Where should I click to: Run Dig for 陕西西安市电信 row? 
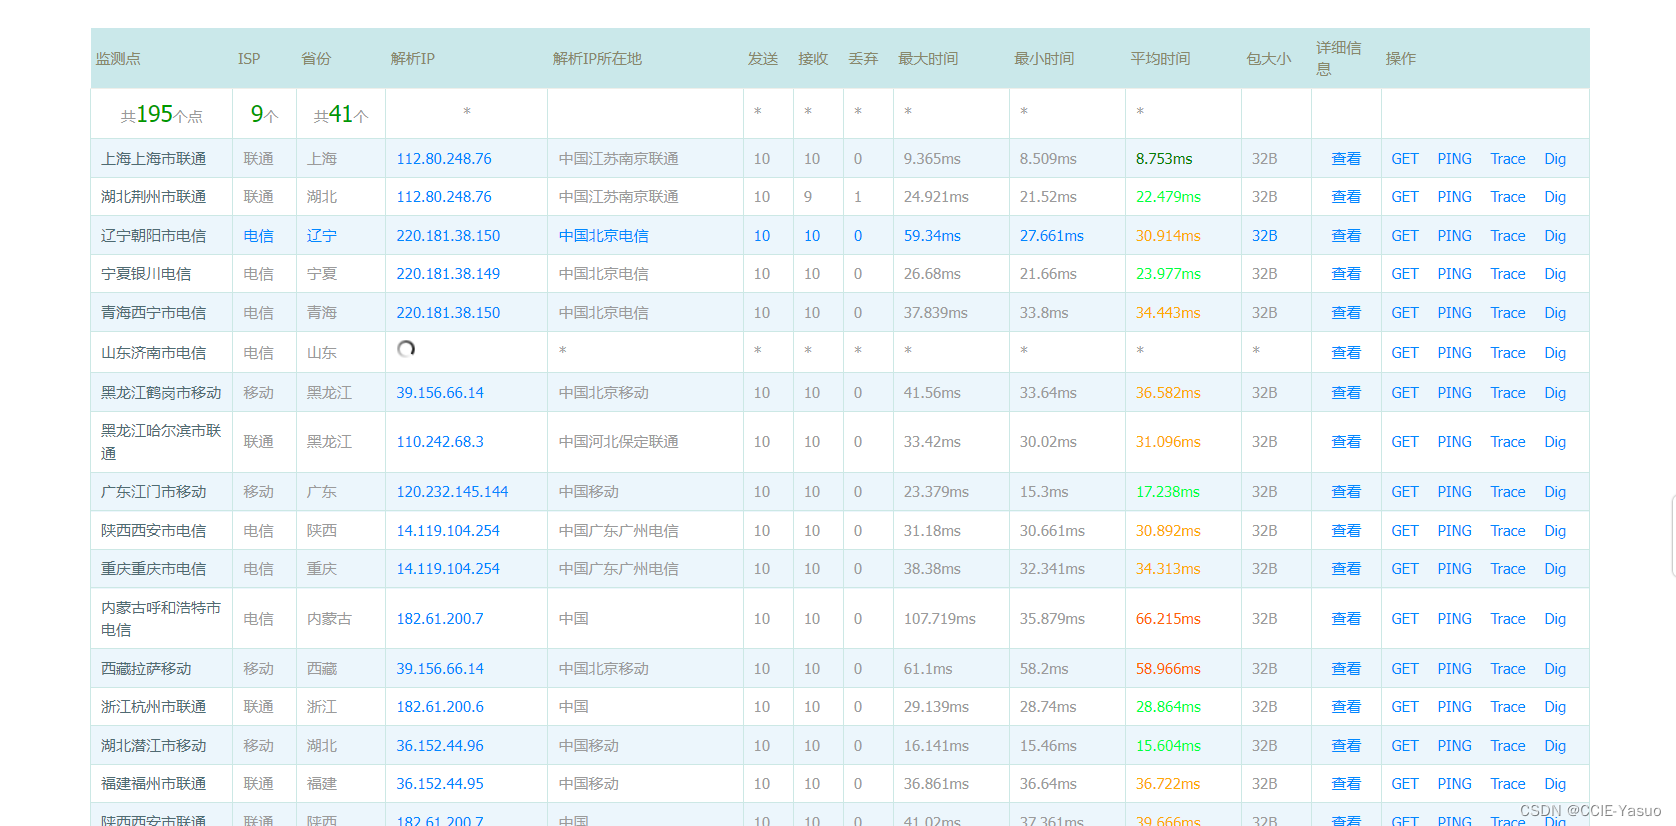click(x=1555, y=531)
